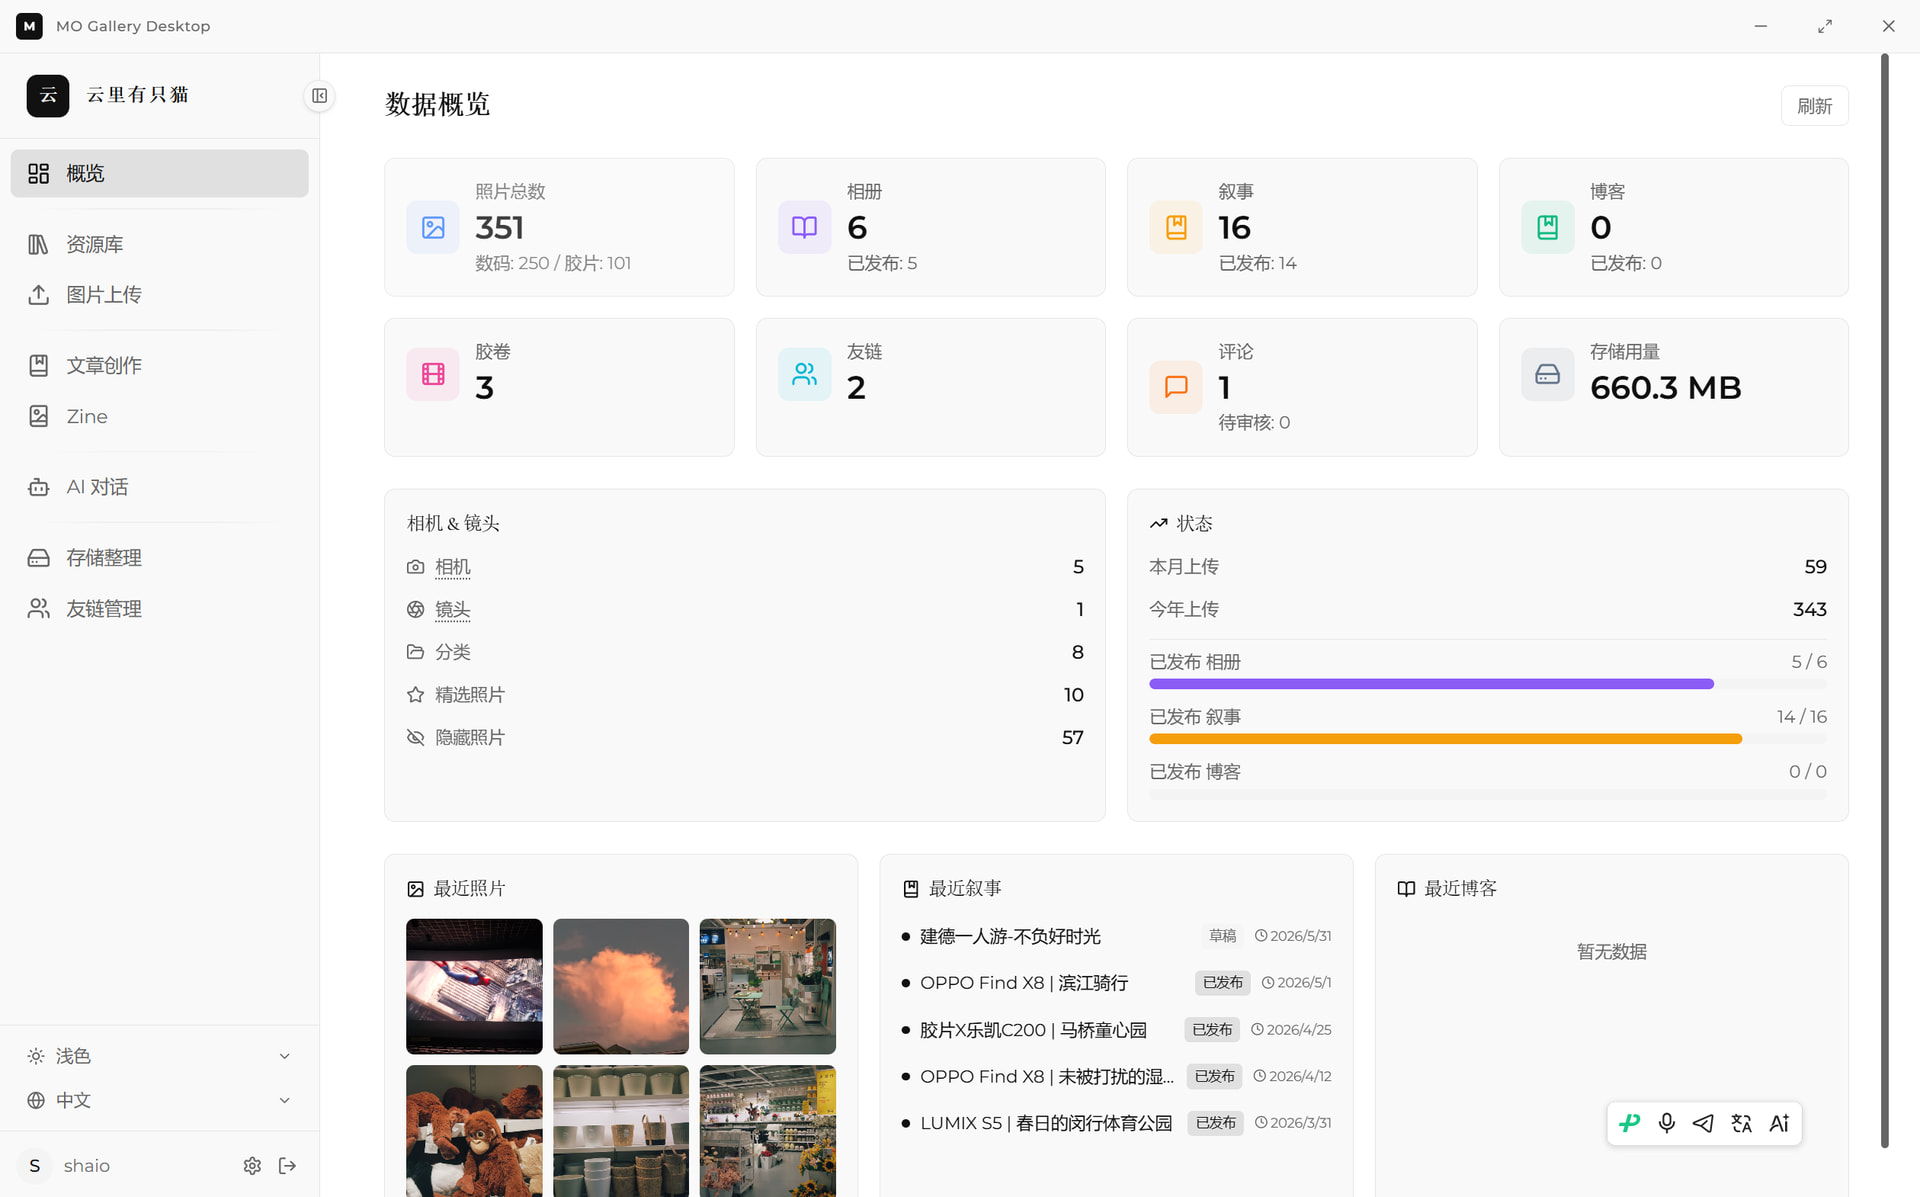Image resolution: width=1920 pixels, height=1197 pixels.
Task: Click the 友链 people icon
Action: point(804,374)
